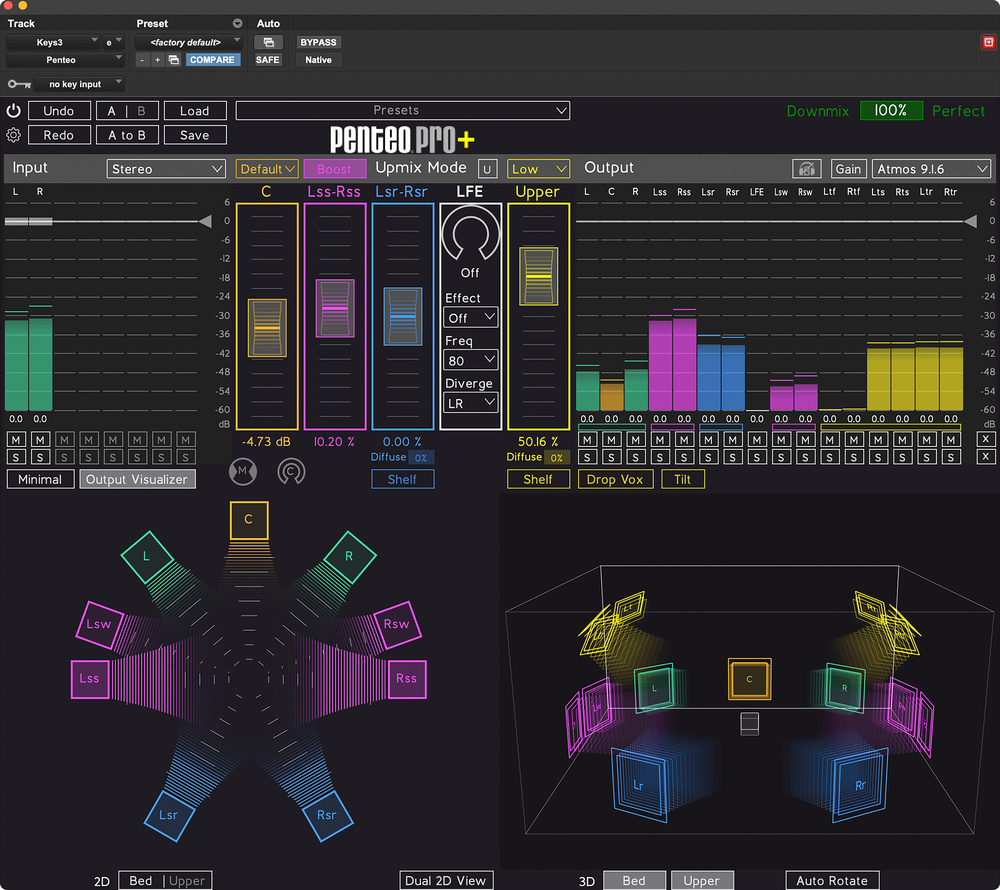Switch to the Output Visualizer view
1000x890 pixels.
click(137, 479)
